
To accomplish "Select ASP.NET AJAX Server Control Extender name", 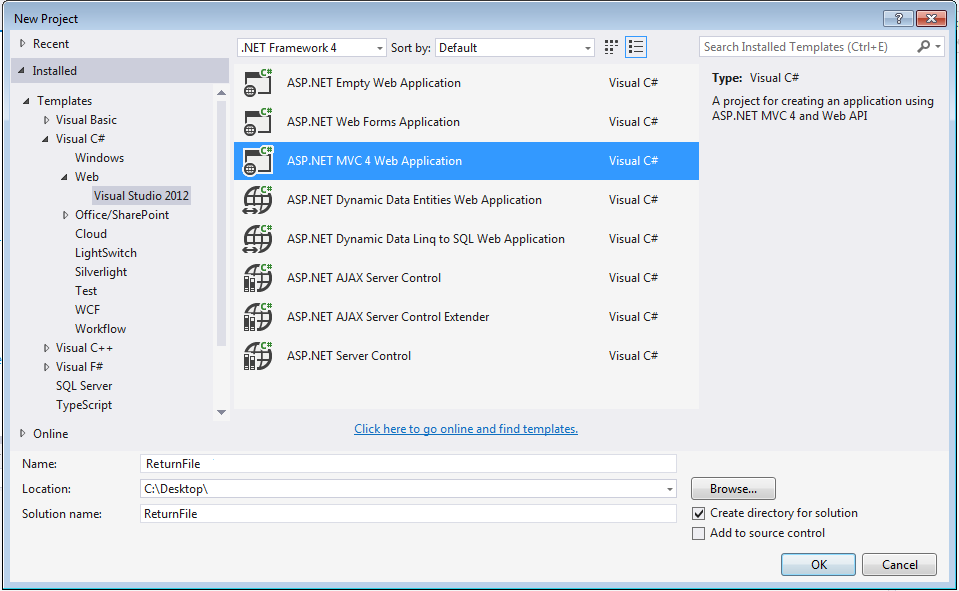I will [x=388, y=318].
